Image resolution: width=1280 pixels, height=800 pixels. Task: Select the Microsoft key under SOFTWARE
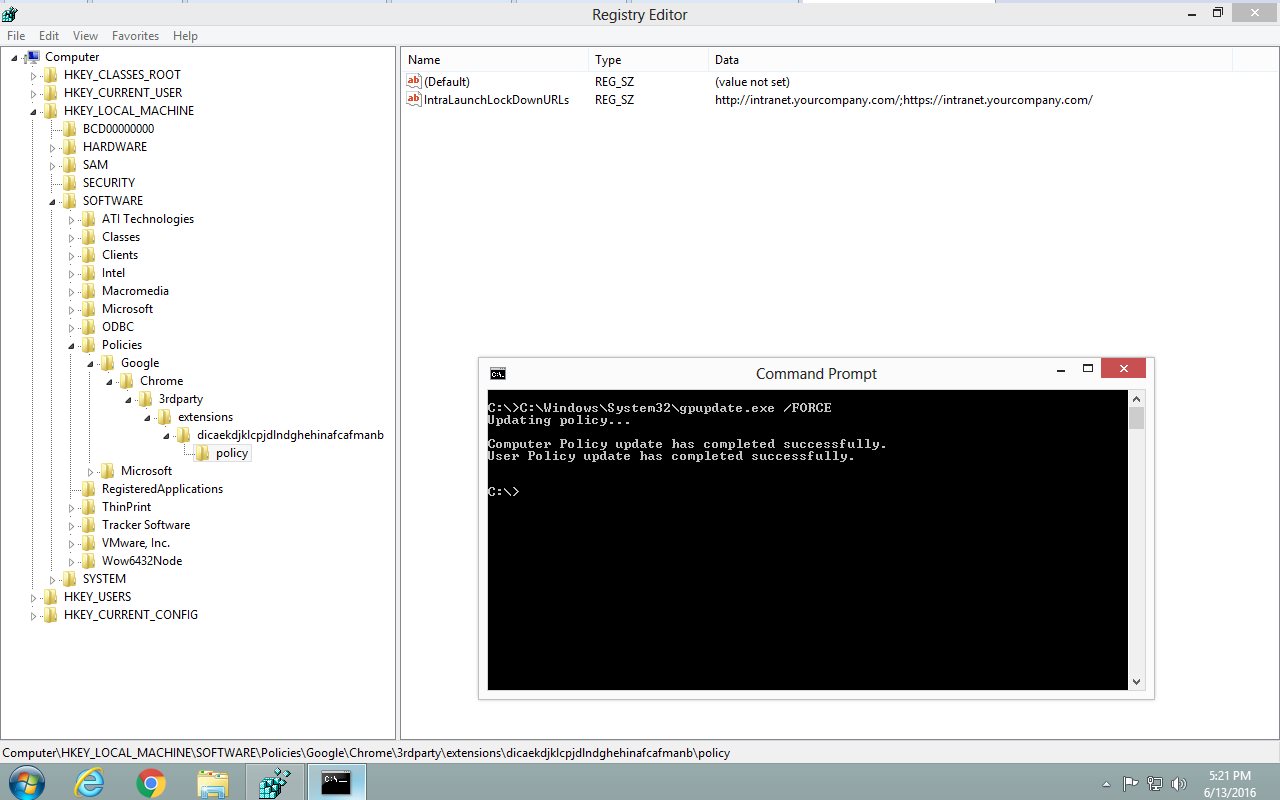(127, 309)
